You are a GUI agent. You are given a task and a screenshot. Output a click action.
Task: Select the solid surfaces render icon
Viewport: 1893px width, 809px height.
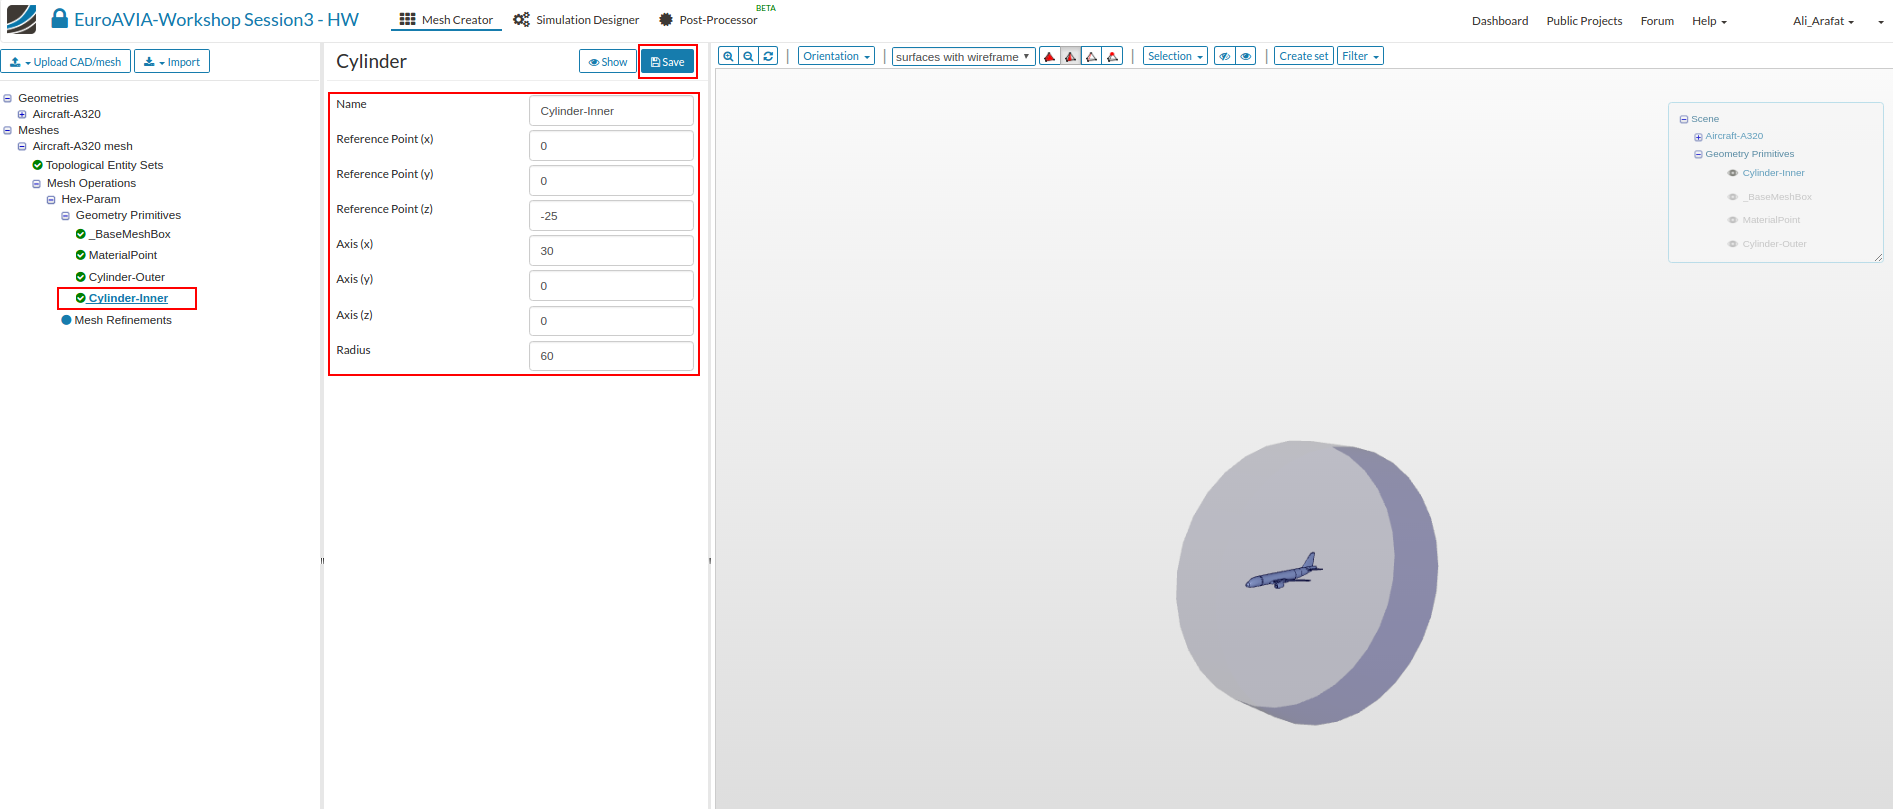tap(1050, 56)
